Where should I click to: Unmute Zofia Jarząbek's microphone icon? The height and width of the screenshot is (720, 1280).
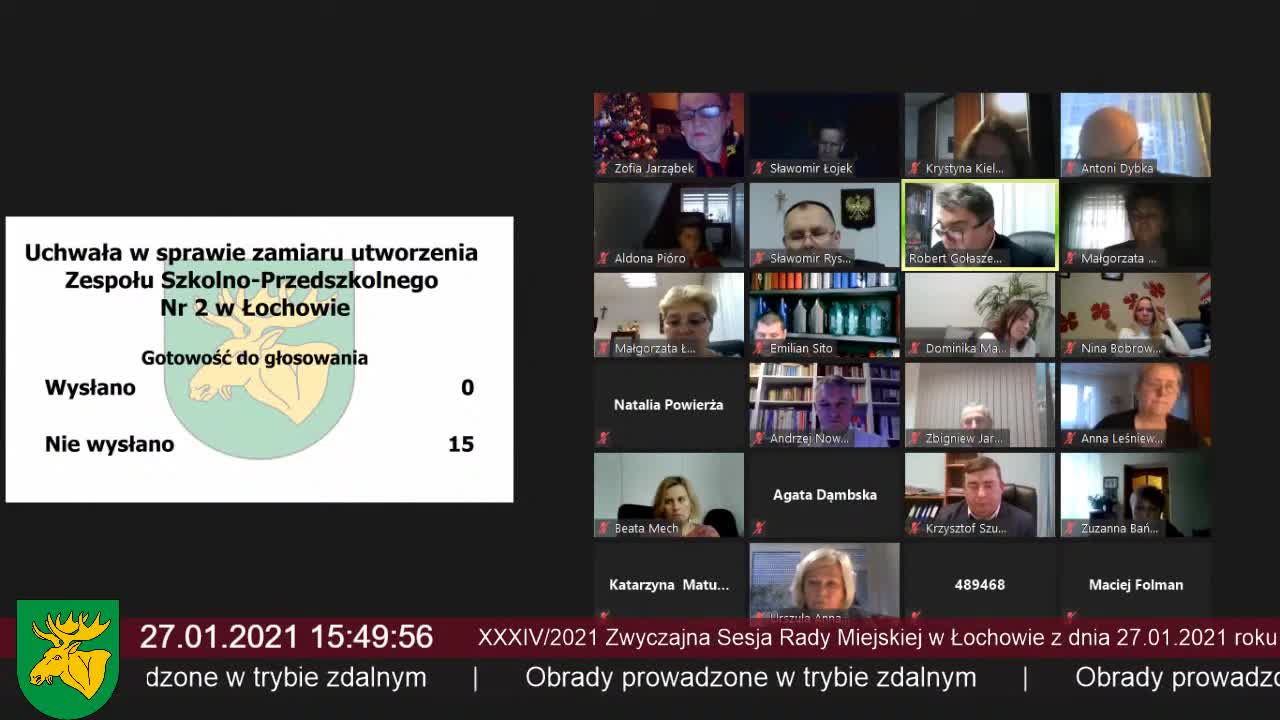tap(603, 168)
